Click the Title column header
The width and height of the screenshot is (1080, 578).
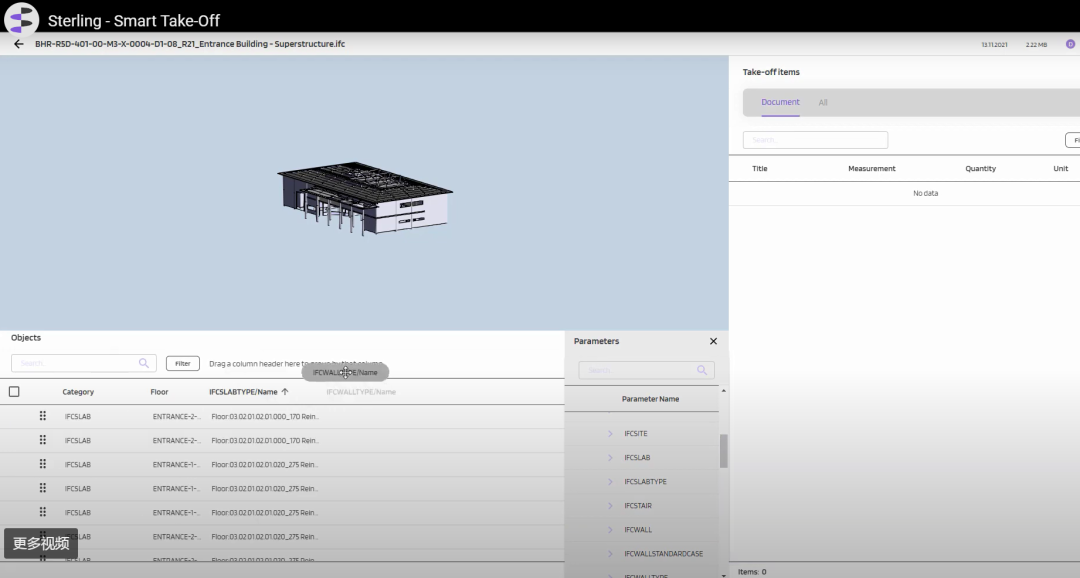(760, 169)
